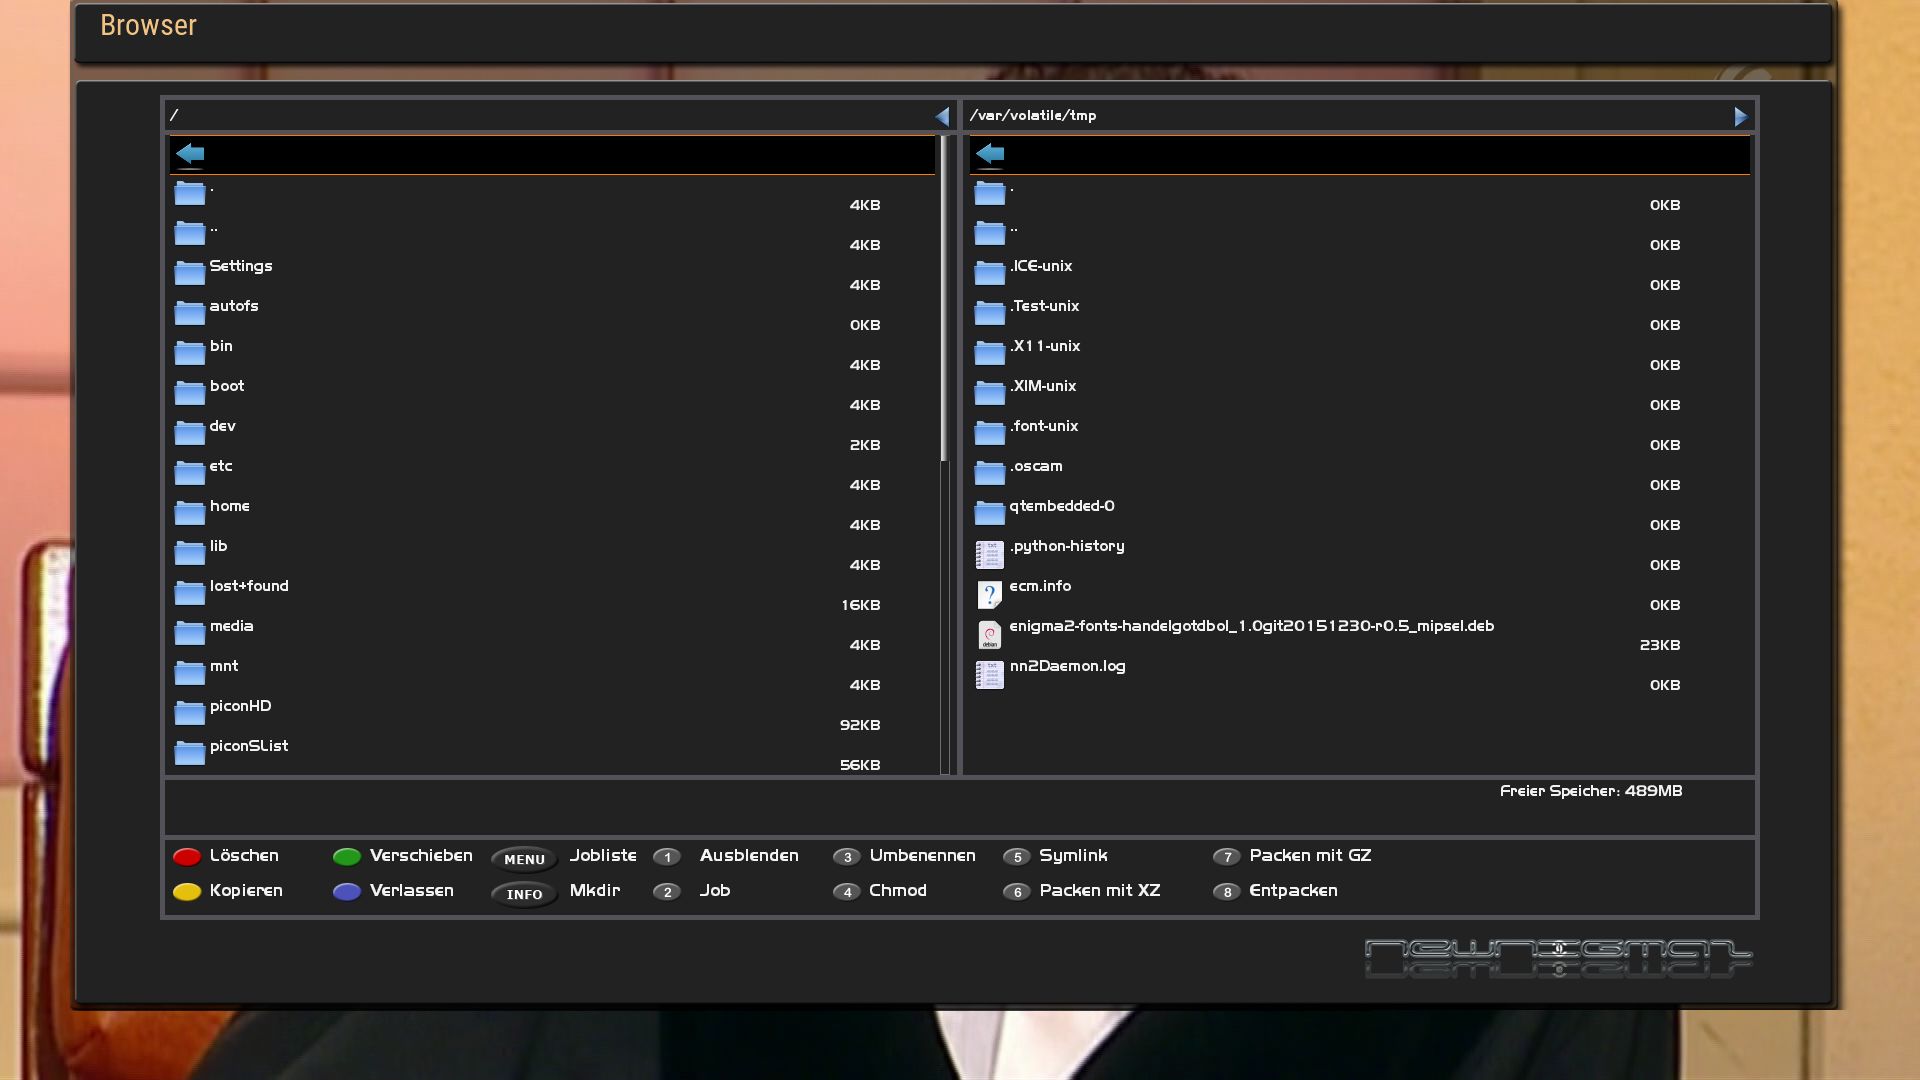The width and height of the screenshot is (1920, 1080).
Task: Open the Settings folder icon
Action: (x=189, y=273)
